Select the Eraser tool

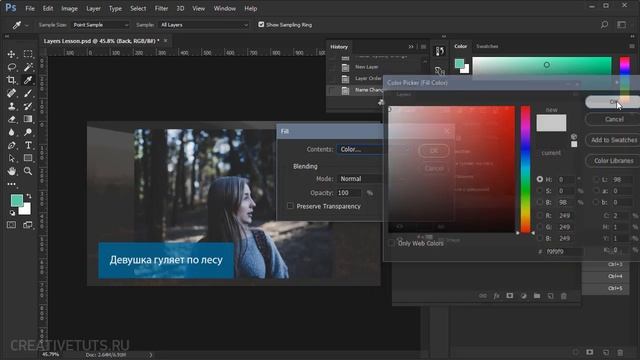pyautogui.click(x=11, y=119)
